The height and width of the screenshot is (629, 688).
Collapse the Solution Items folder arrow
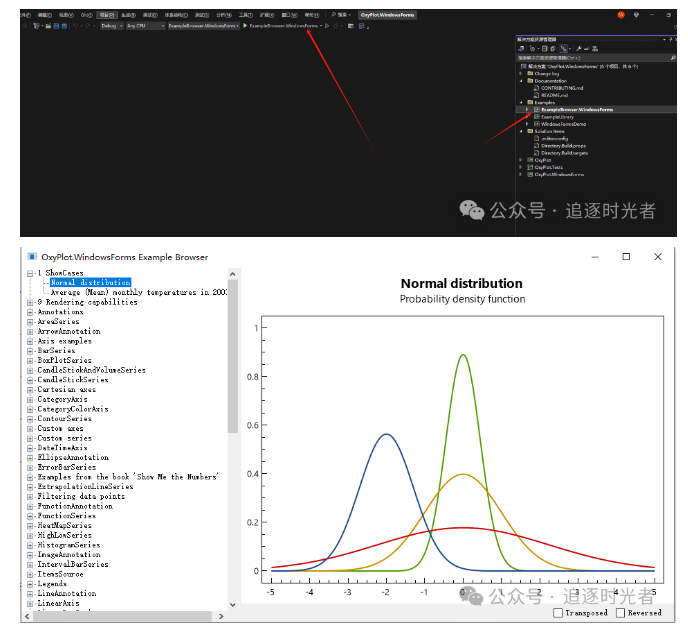(521, 131)
